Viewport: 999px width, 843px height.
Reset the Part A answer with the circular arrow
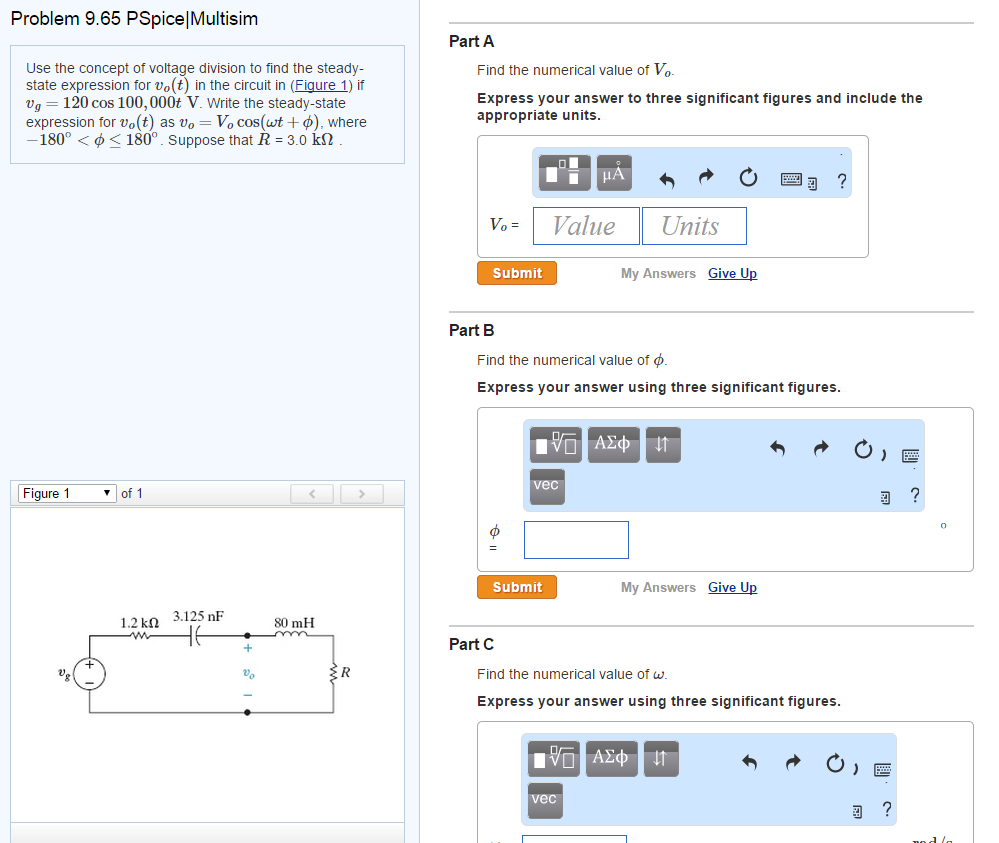pos(747,175)
